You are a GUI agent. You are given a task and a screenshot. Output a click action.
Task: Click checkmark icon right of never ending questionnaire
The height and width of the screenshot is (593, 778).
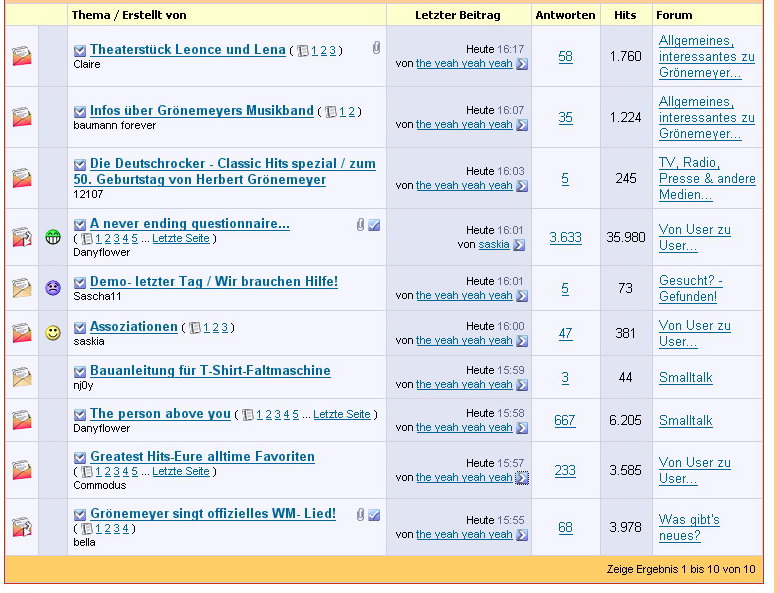(374, 225)
